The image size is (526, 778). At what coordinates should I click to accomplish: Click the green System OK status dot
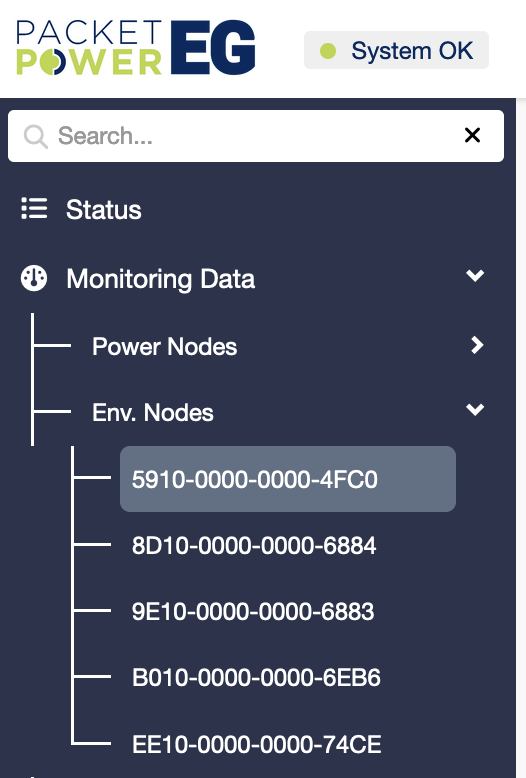[328, 51]
